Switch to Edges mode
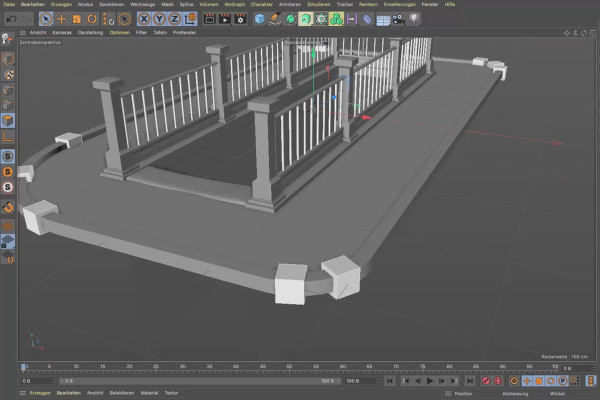 pyautogui.click(x=8, y=105)
